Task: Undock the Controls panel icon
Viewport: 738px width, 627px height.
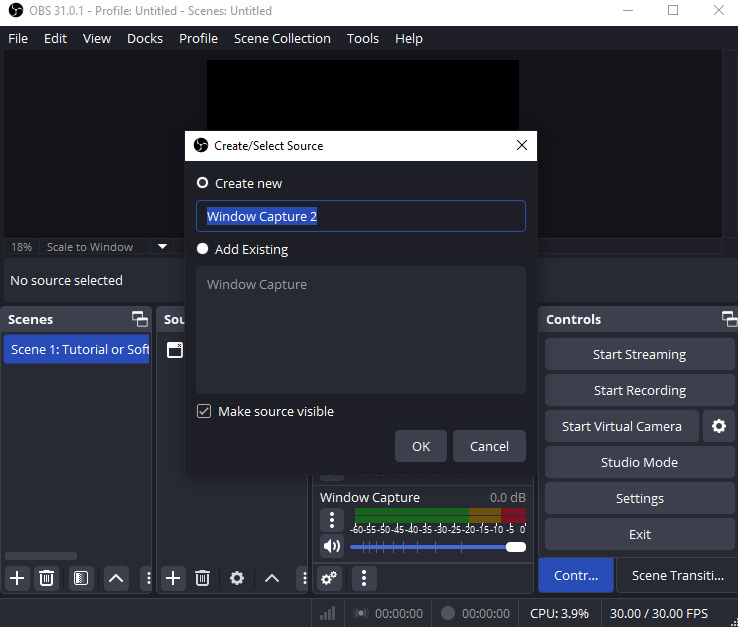Action: 729,319
